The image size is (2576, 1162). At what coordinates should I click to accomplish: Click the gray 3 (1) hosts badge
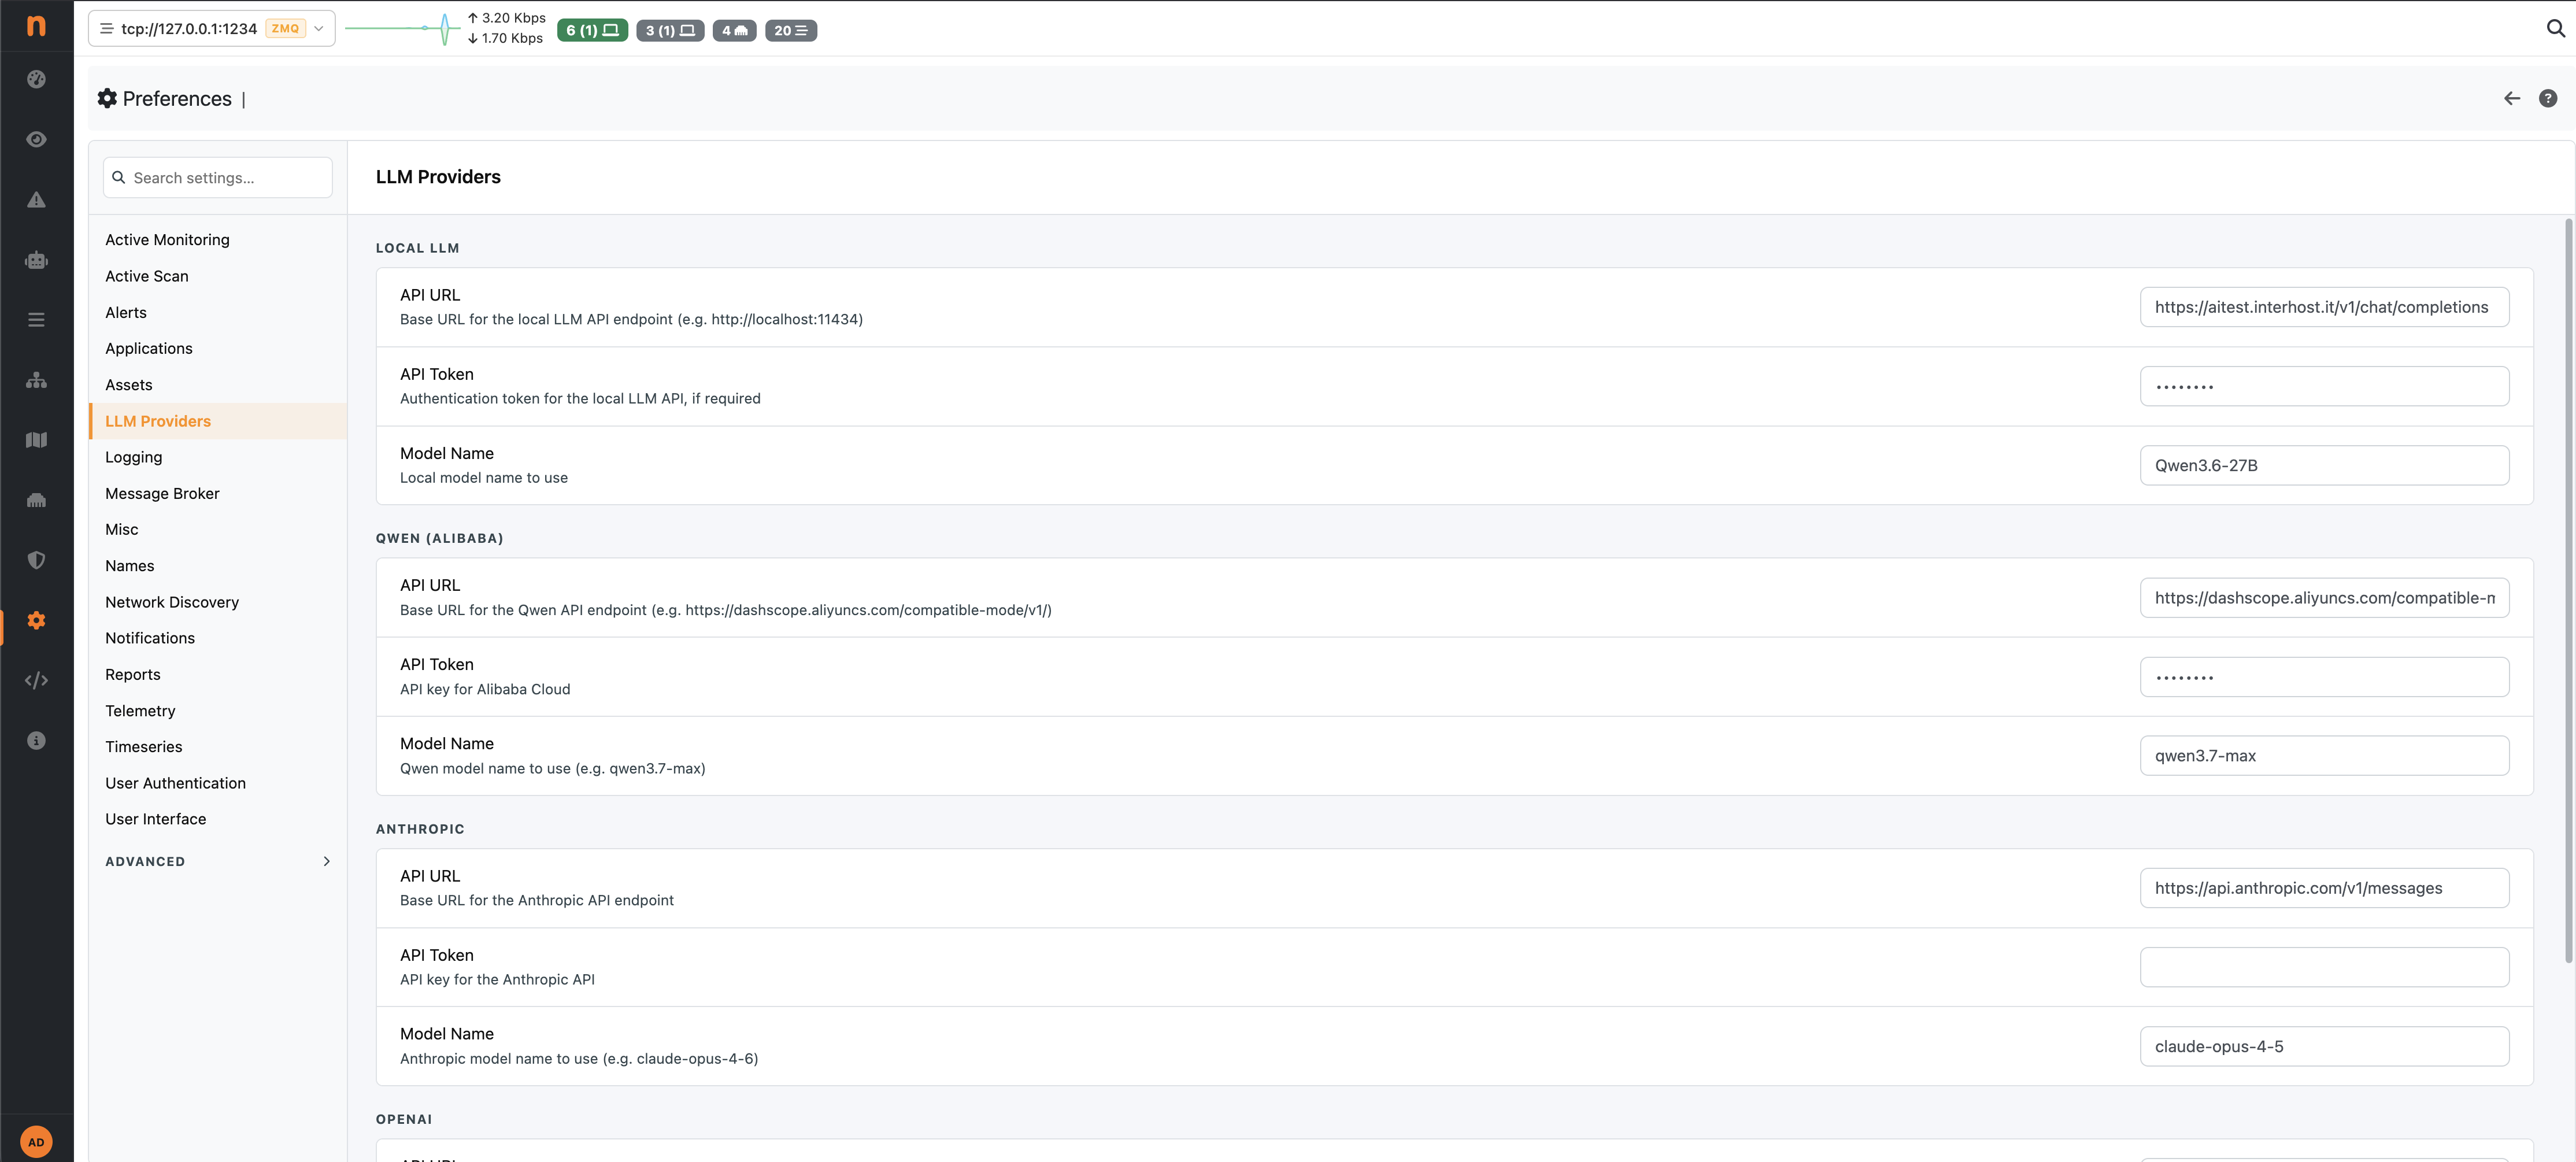tap(670, 30)
